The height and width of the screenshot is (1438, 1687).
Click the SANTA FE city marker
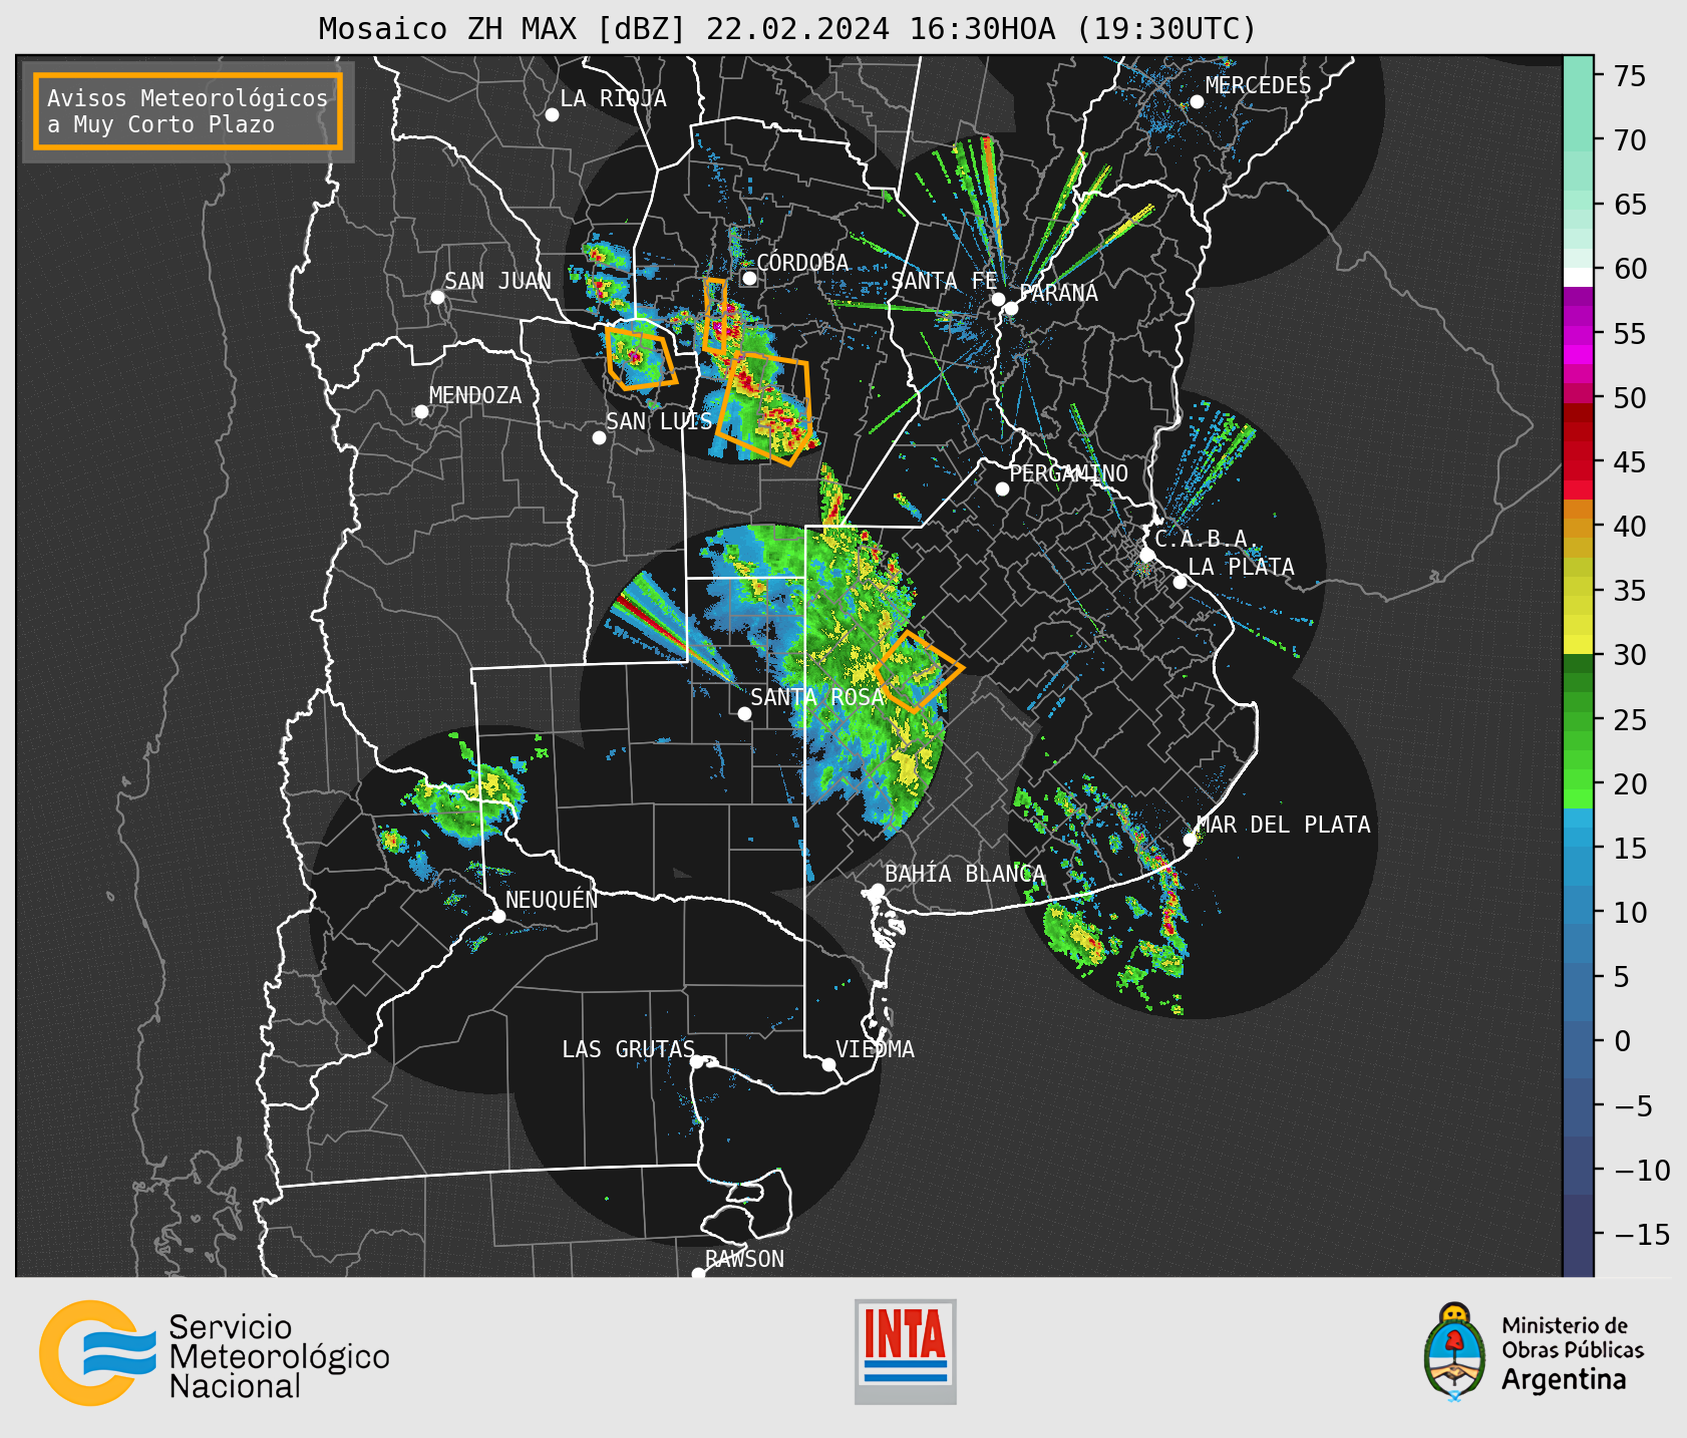point(998,299)
